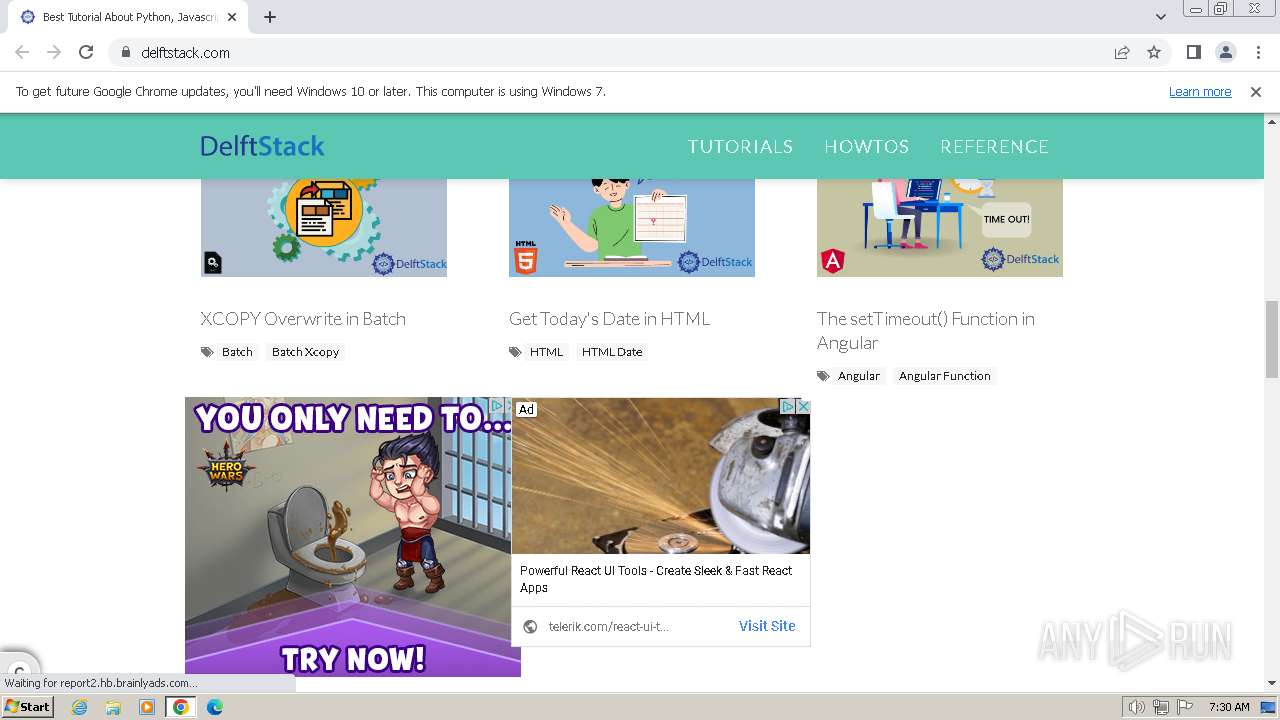Click the page vertical scrollbar thumb

1272,338
